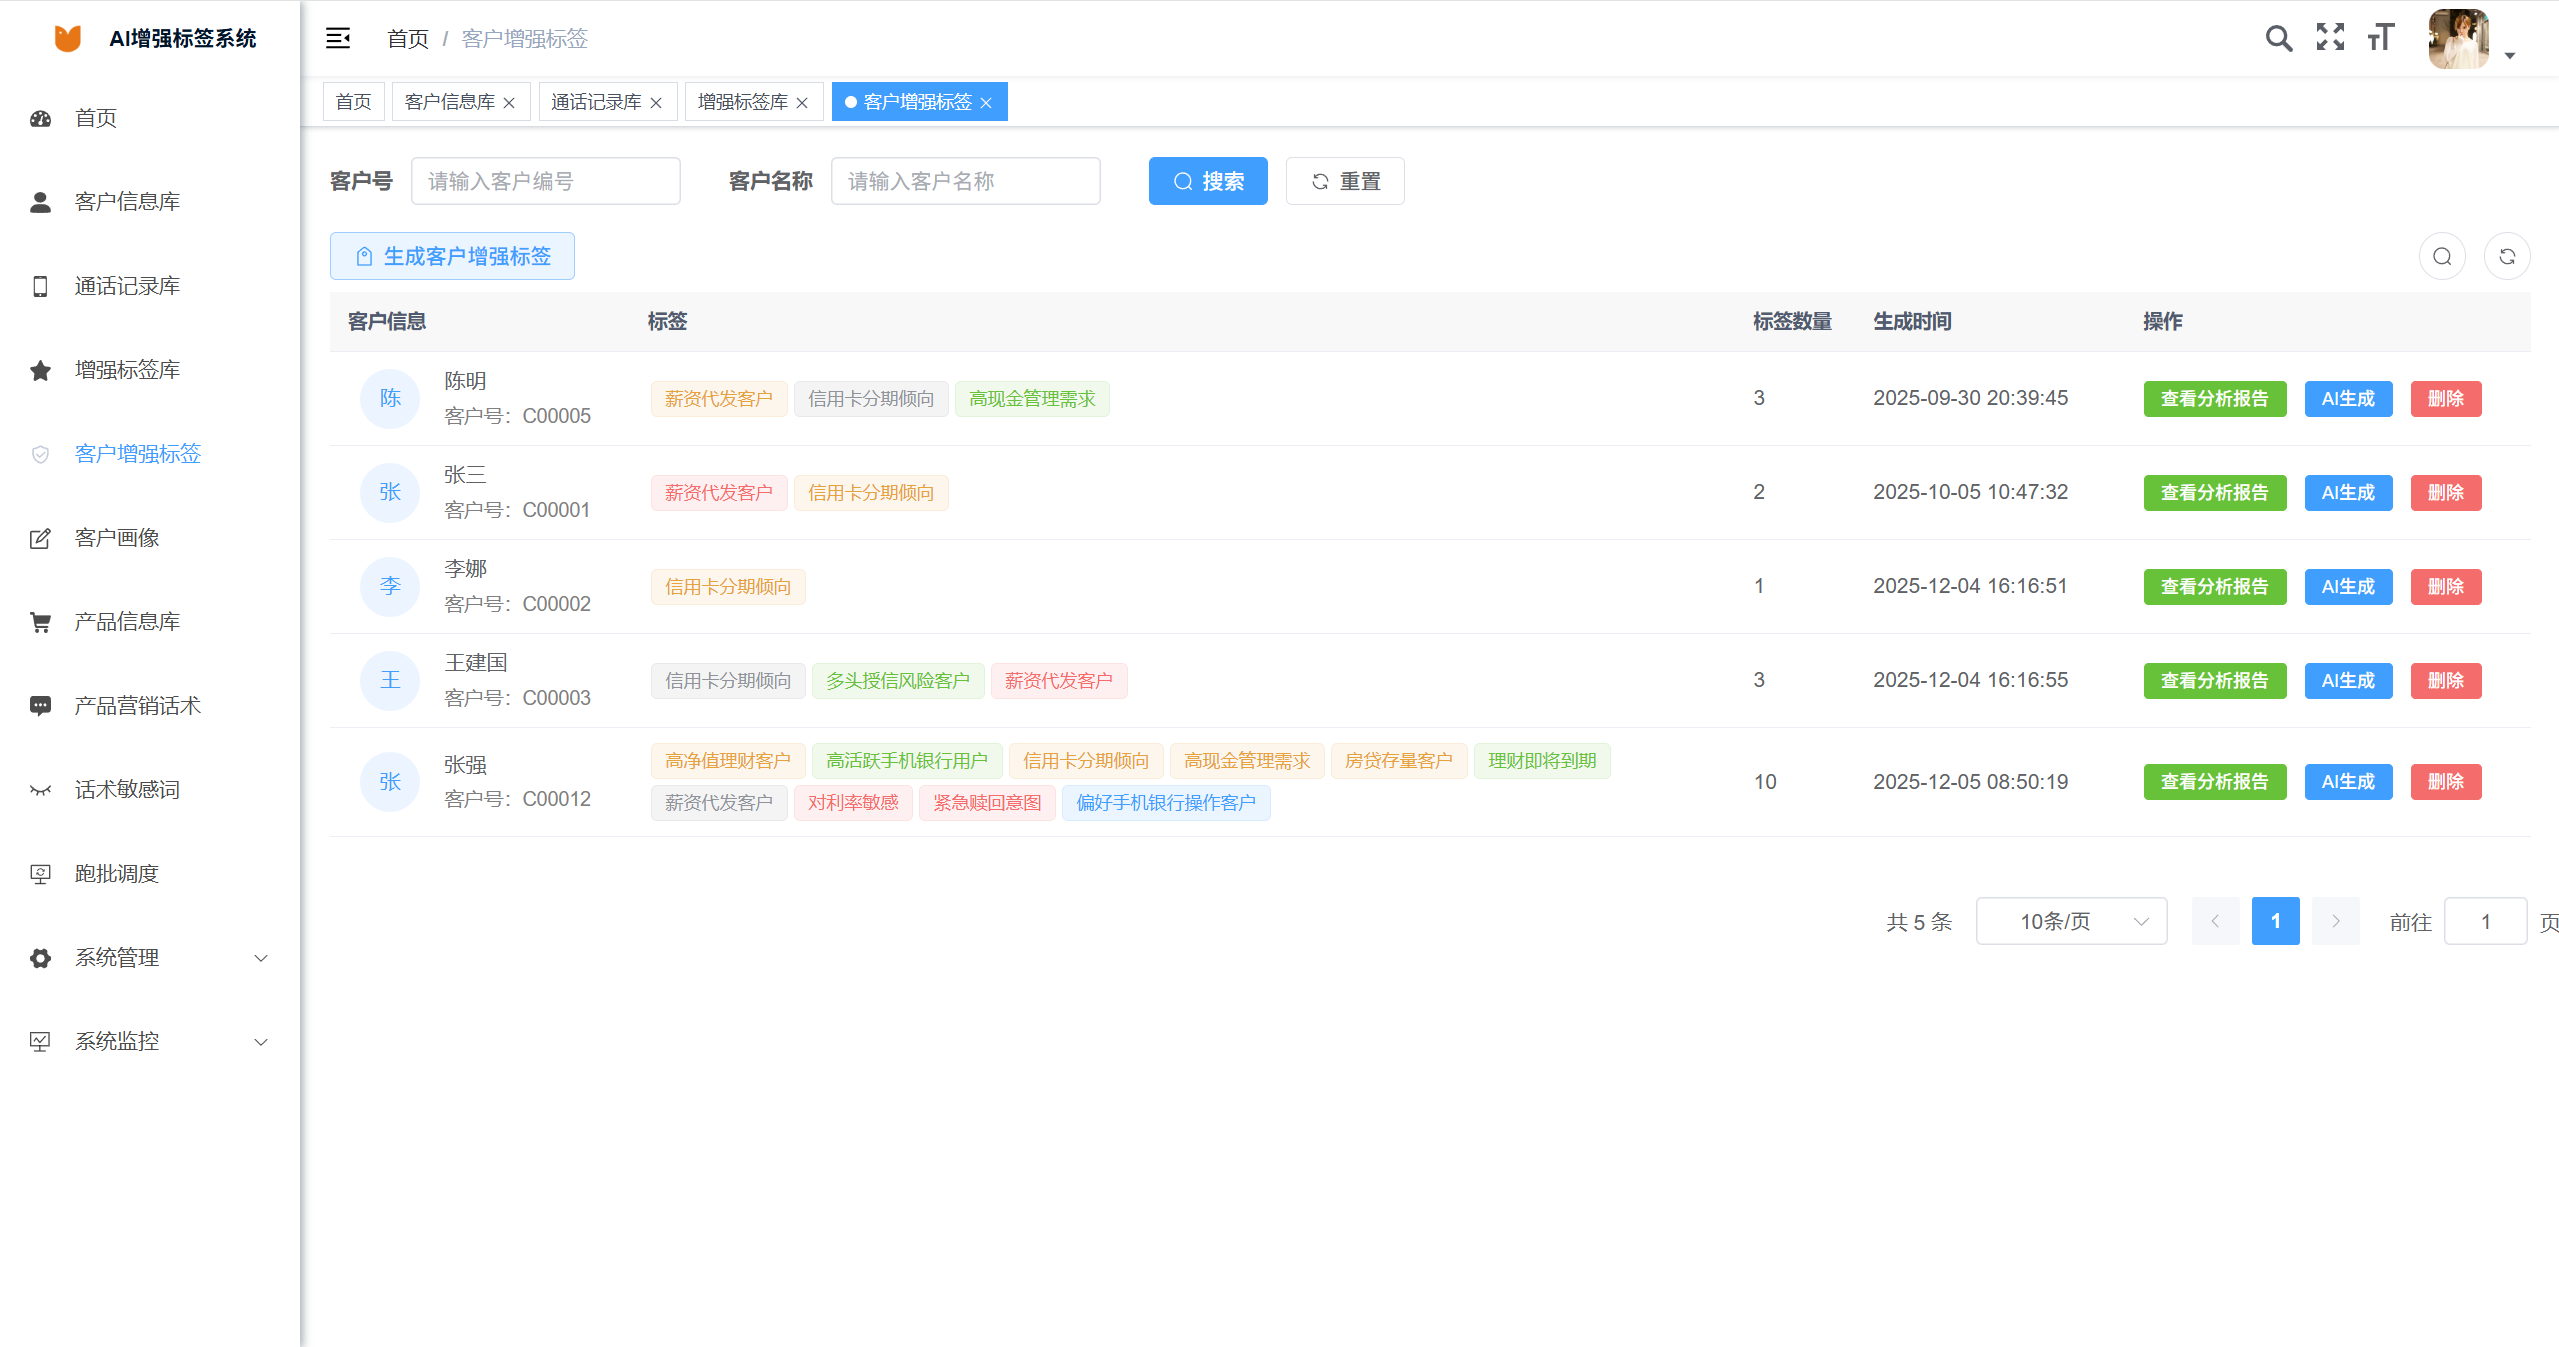Switch to the 客户信息库 tab
The height and width of the screenshot is (1347, 2559).
click(x=450, y=102)
